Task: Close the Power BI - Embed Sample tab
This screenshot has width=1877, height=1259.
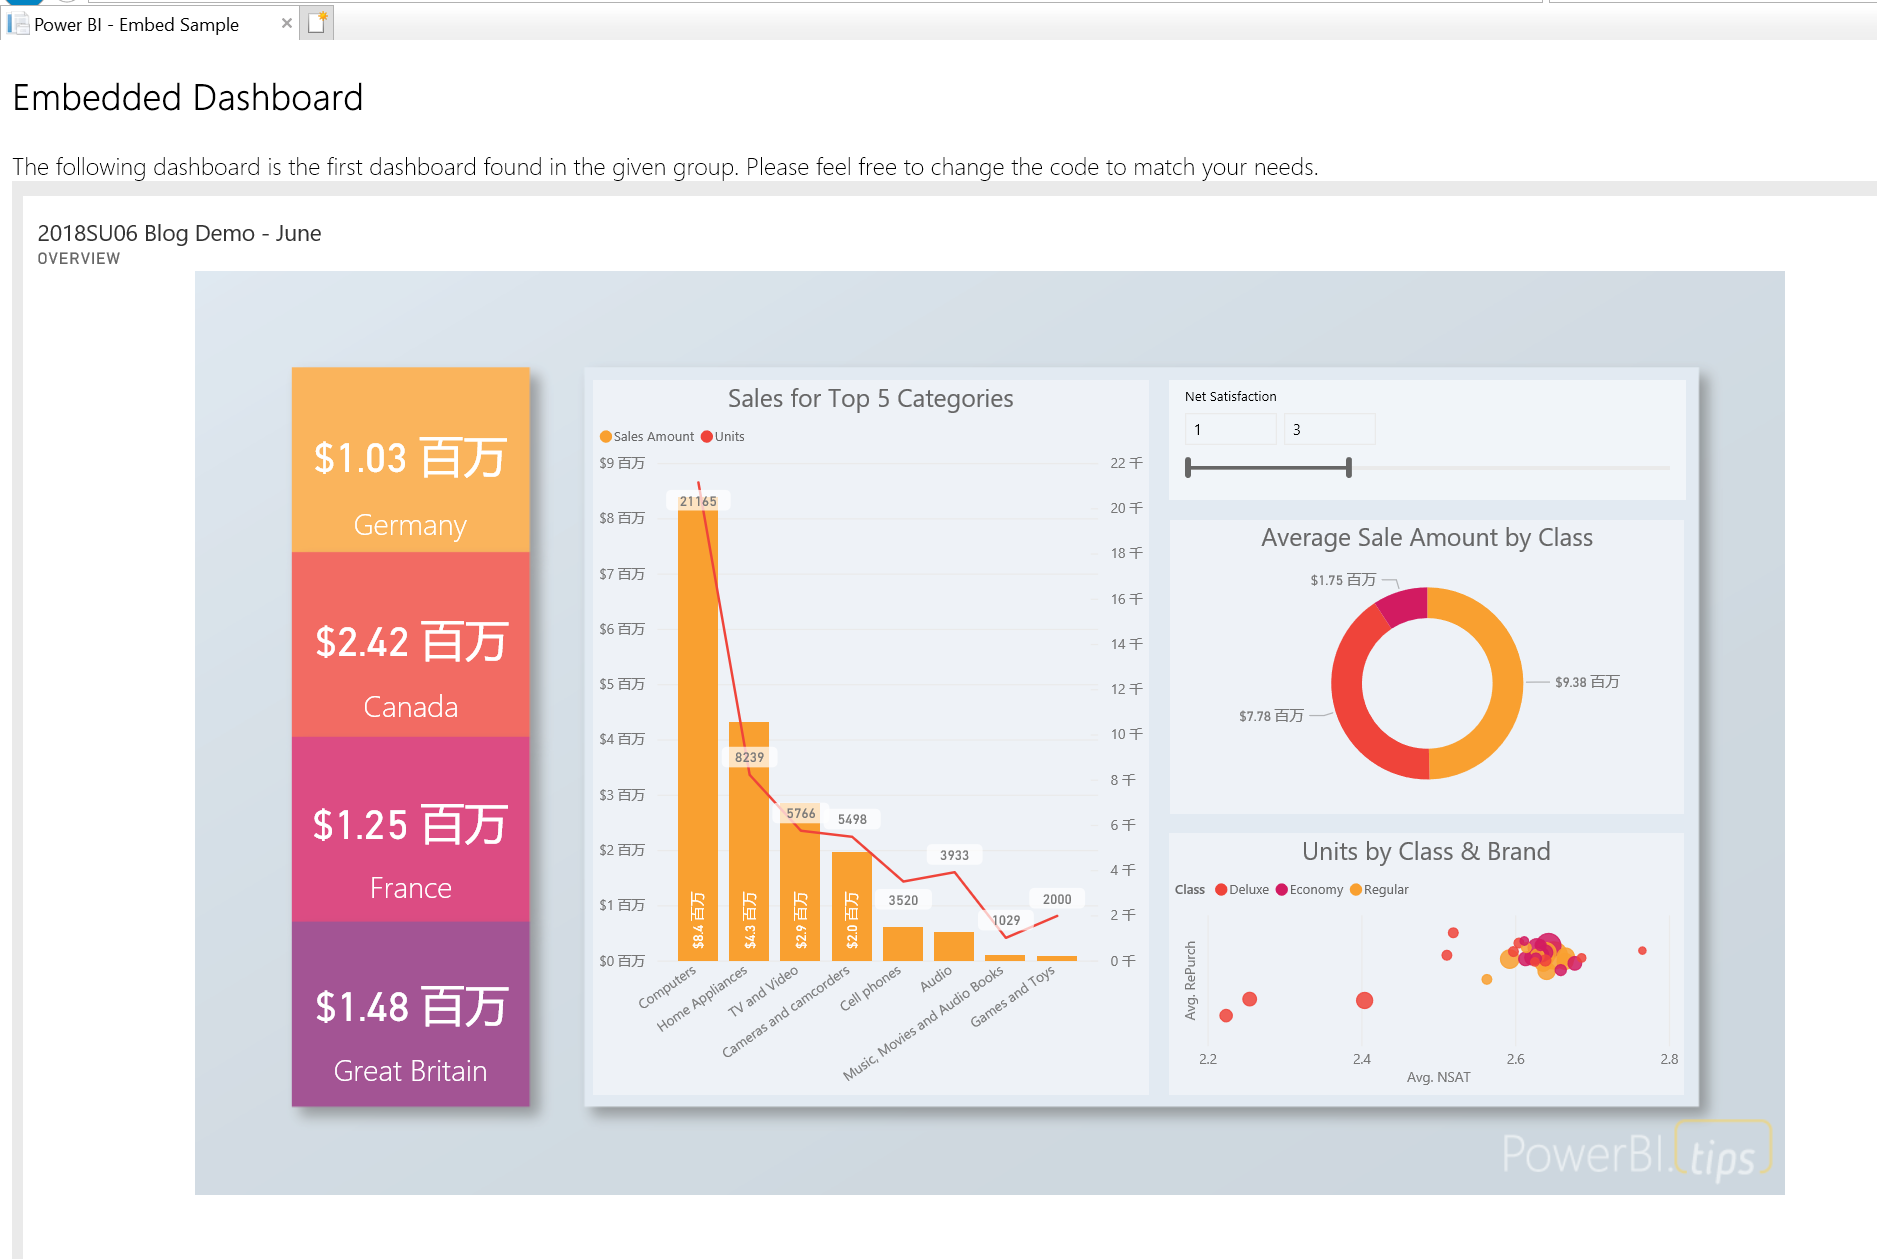Action: tap(287, 23)
